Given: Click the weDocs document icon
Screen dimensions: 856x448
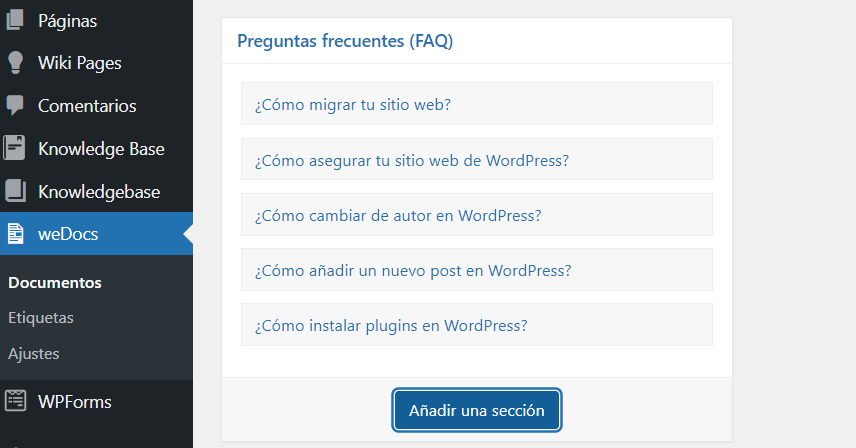Looking at the screenshot, I should point(15,234).
